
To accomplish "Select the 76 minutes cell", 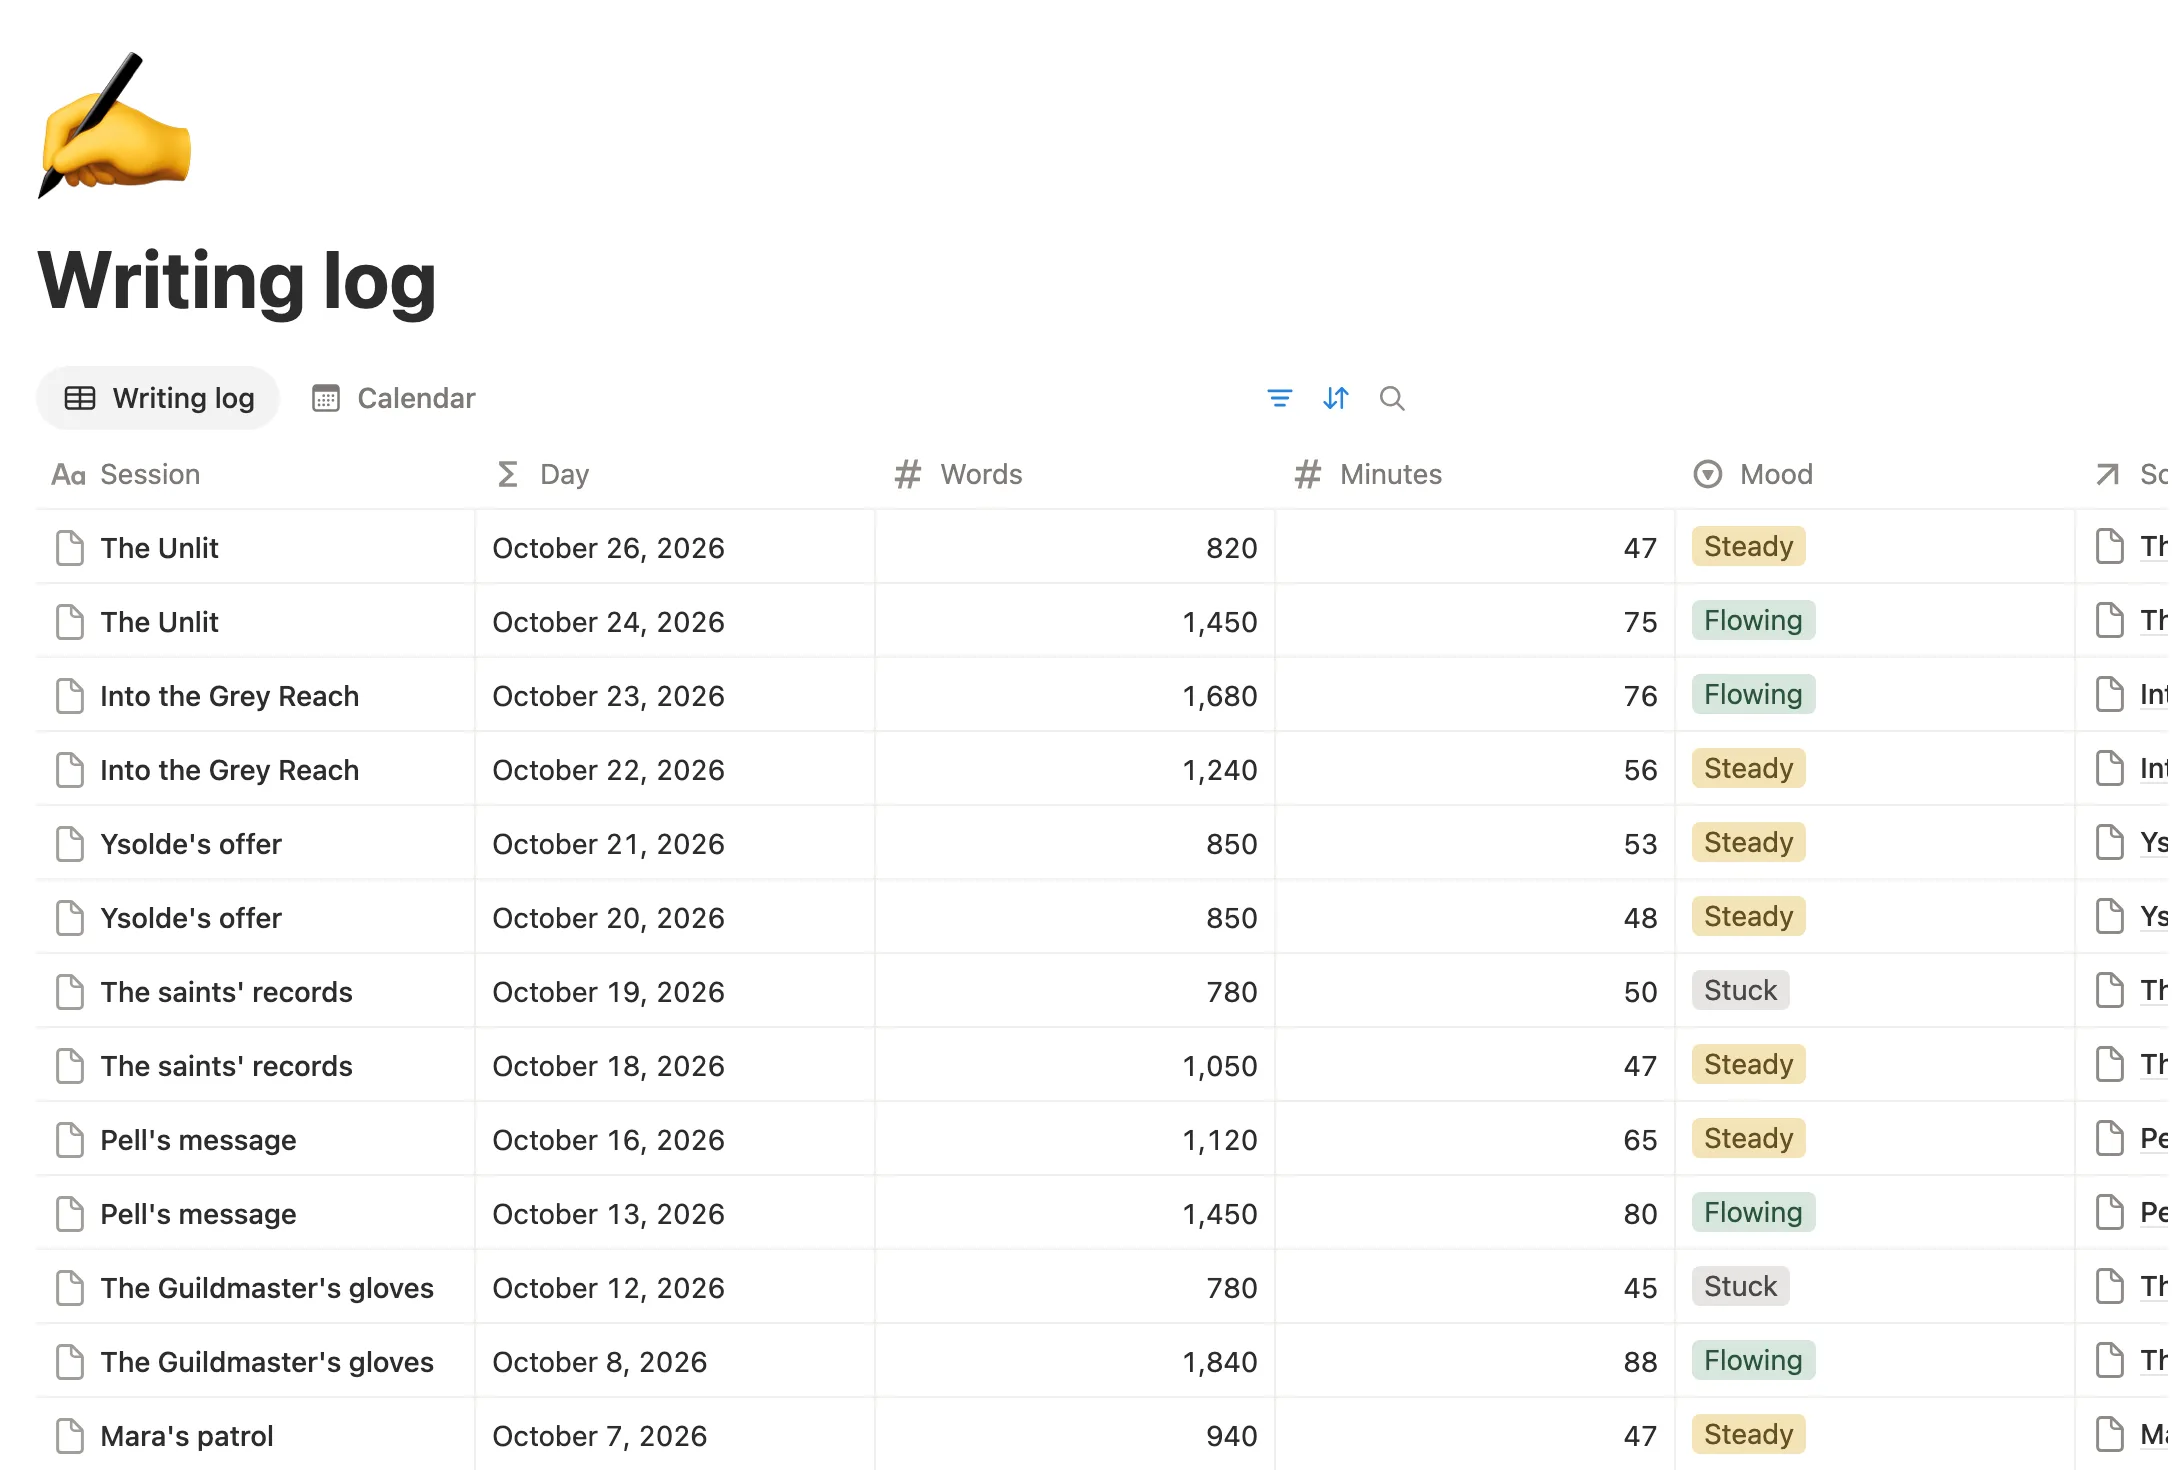I will click(x=1475, y=696).
